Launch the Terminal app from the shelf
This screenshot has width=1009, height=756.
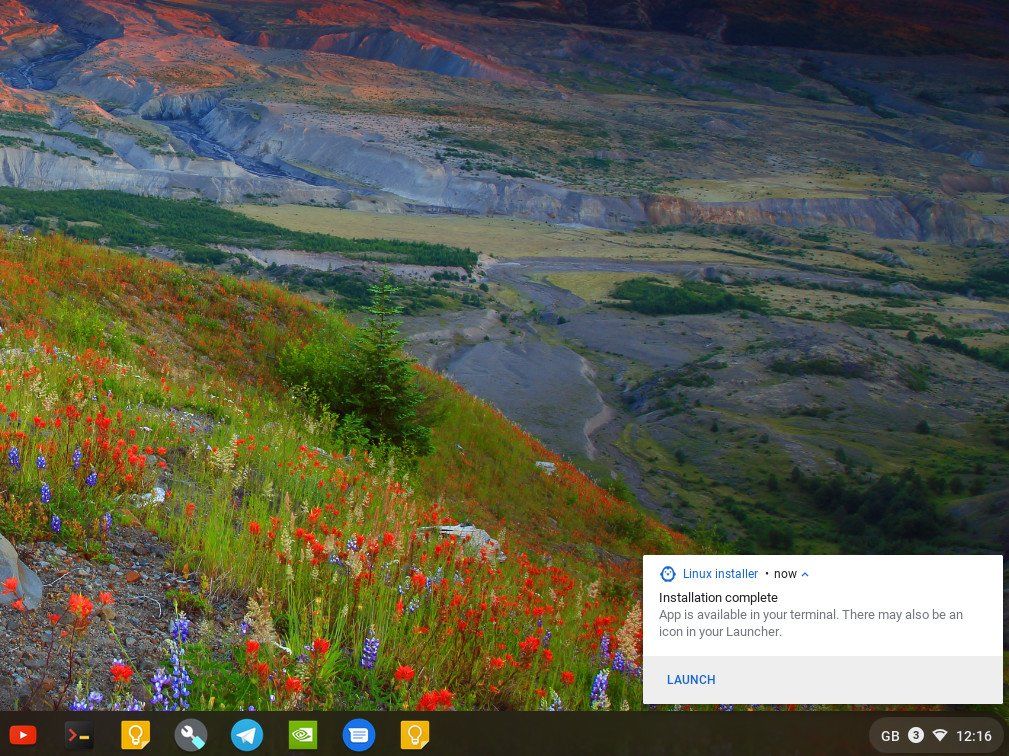pos(79,734)
